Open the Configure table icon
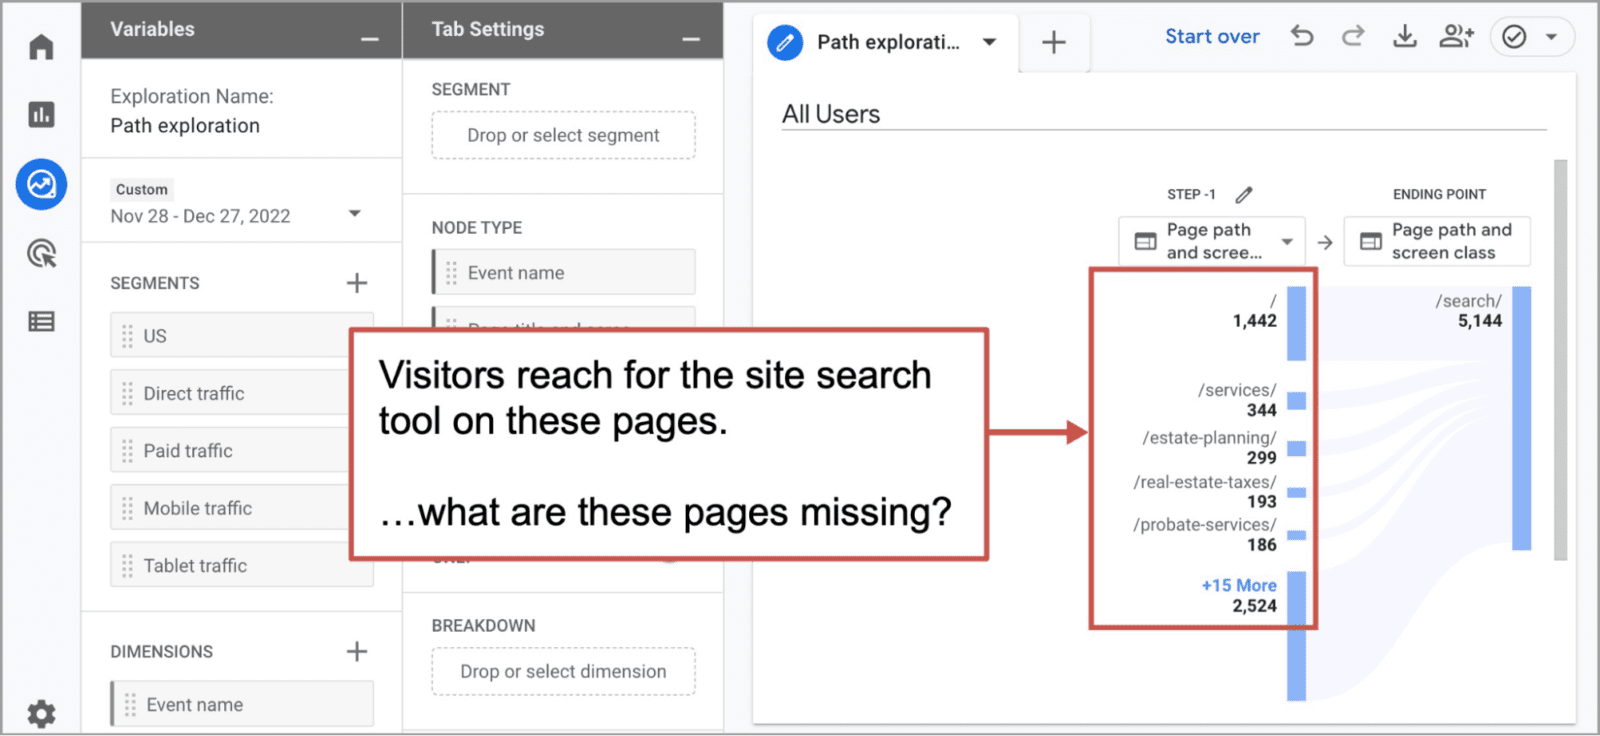Image resolution: width=1600 pixels, height=736 pixels. [41, 321]
